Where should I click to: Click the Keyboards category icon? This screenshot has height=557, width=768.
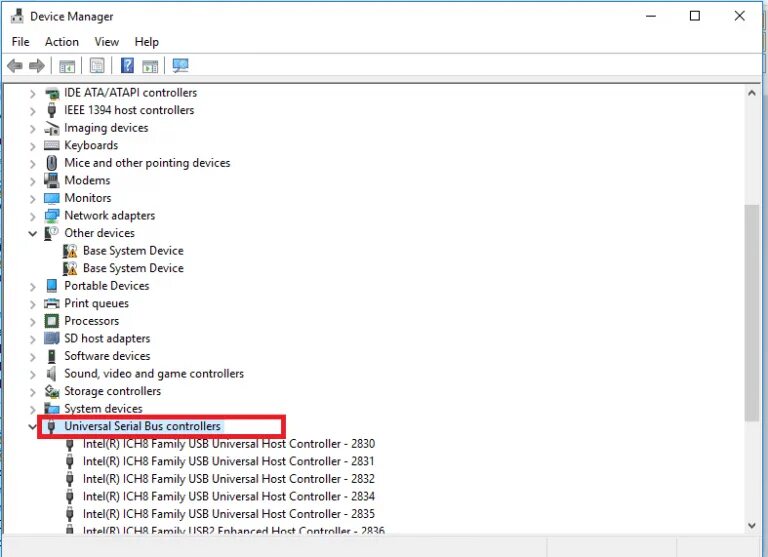pos(51,145)
